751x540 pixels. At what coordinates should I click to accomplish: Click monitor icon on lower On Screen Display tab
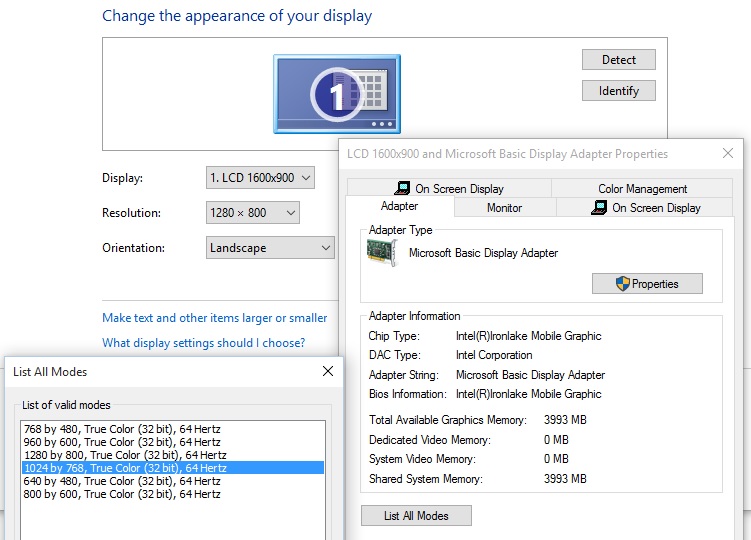click(599, 207)
